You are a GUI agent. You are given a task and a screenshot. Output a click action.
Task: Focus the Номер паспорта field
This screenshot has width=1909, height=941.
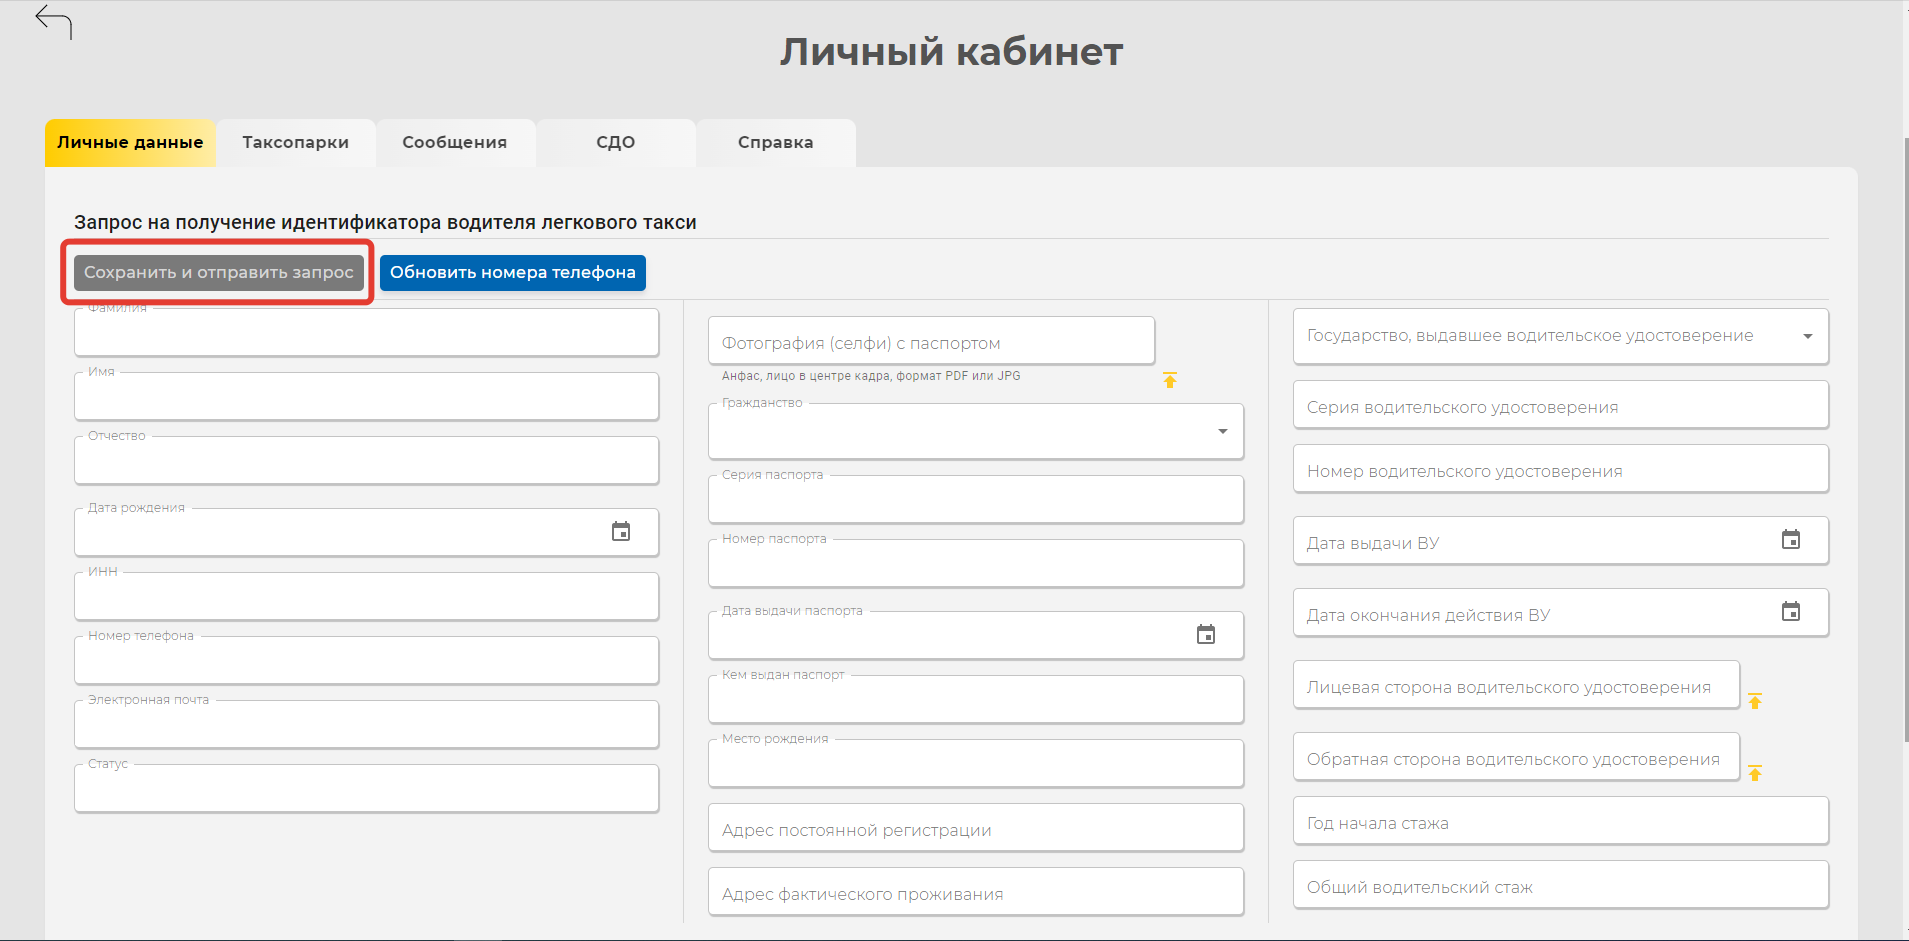pos(976,563)
